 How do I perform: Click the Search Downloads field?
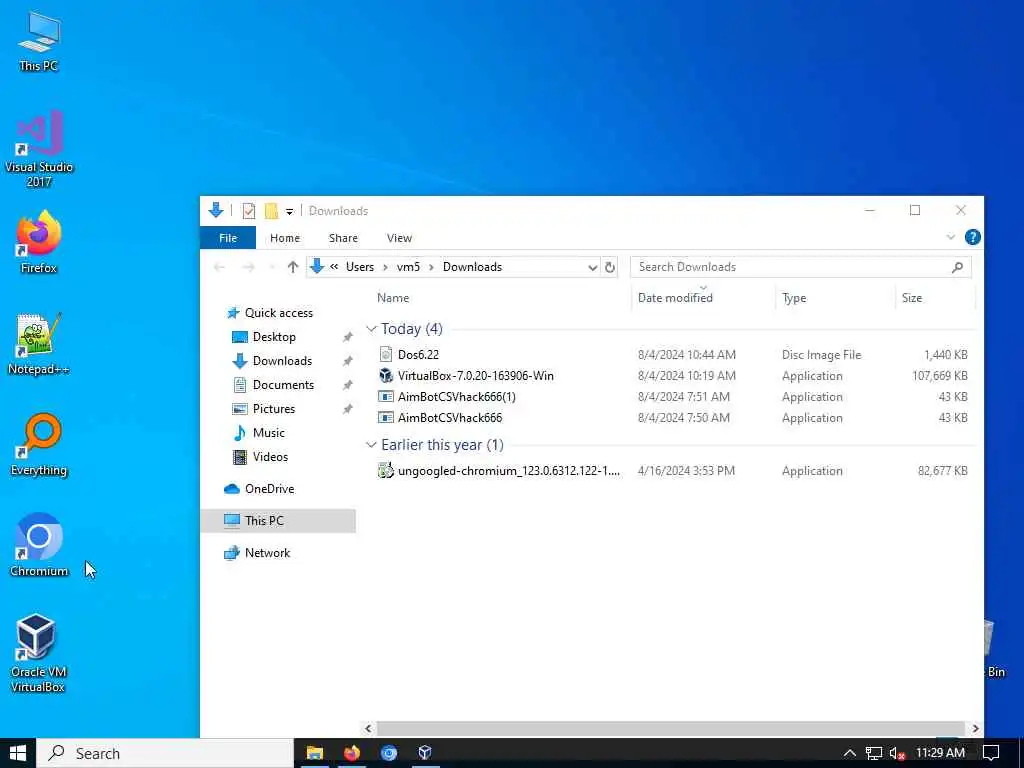[801, 266]
